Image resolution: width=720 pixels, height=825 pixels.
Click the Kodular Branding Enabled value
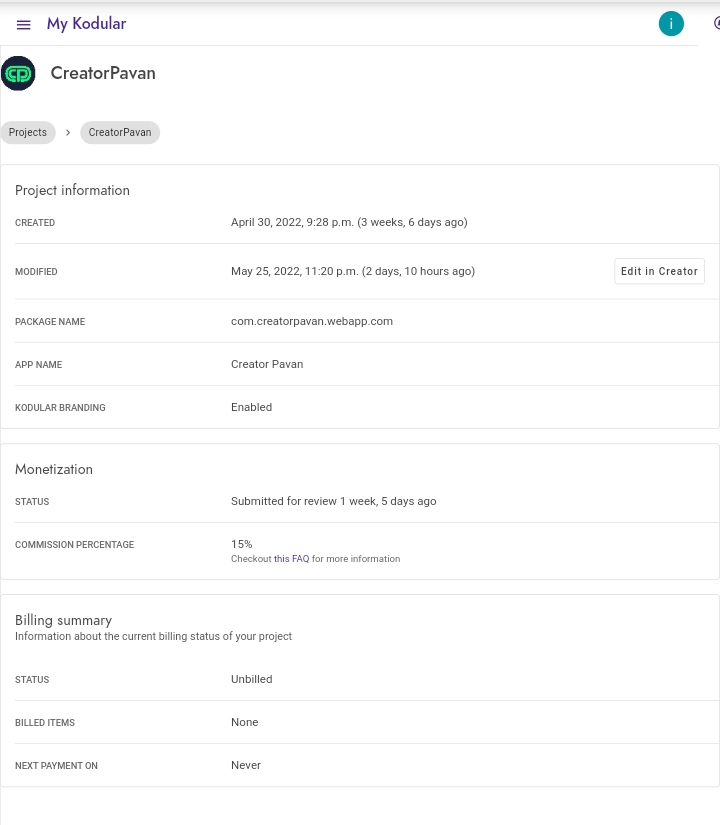(251, 408)
